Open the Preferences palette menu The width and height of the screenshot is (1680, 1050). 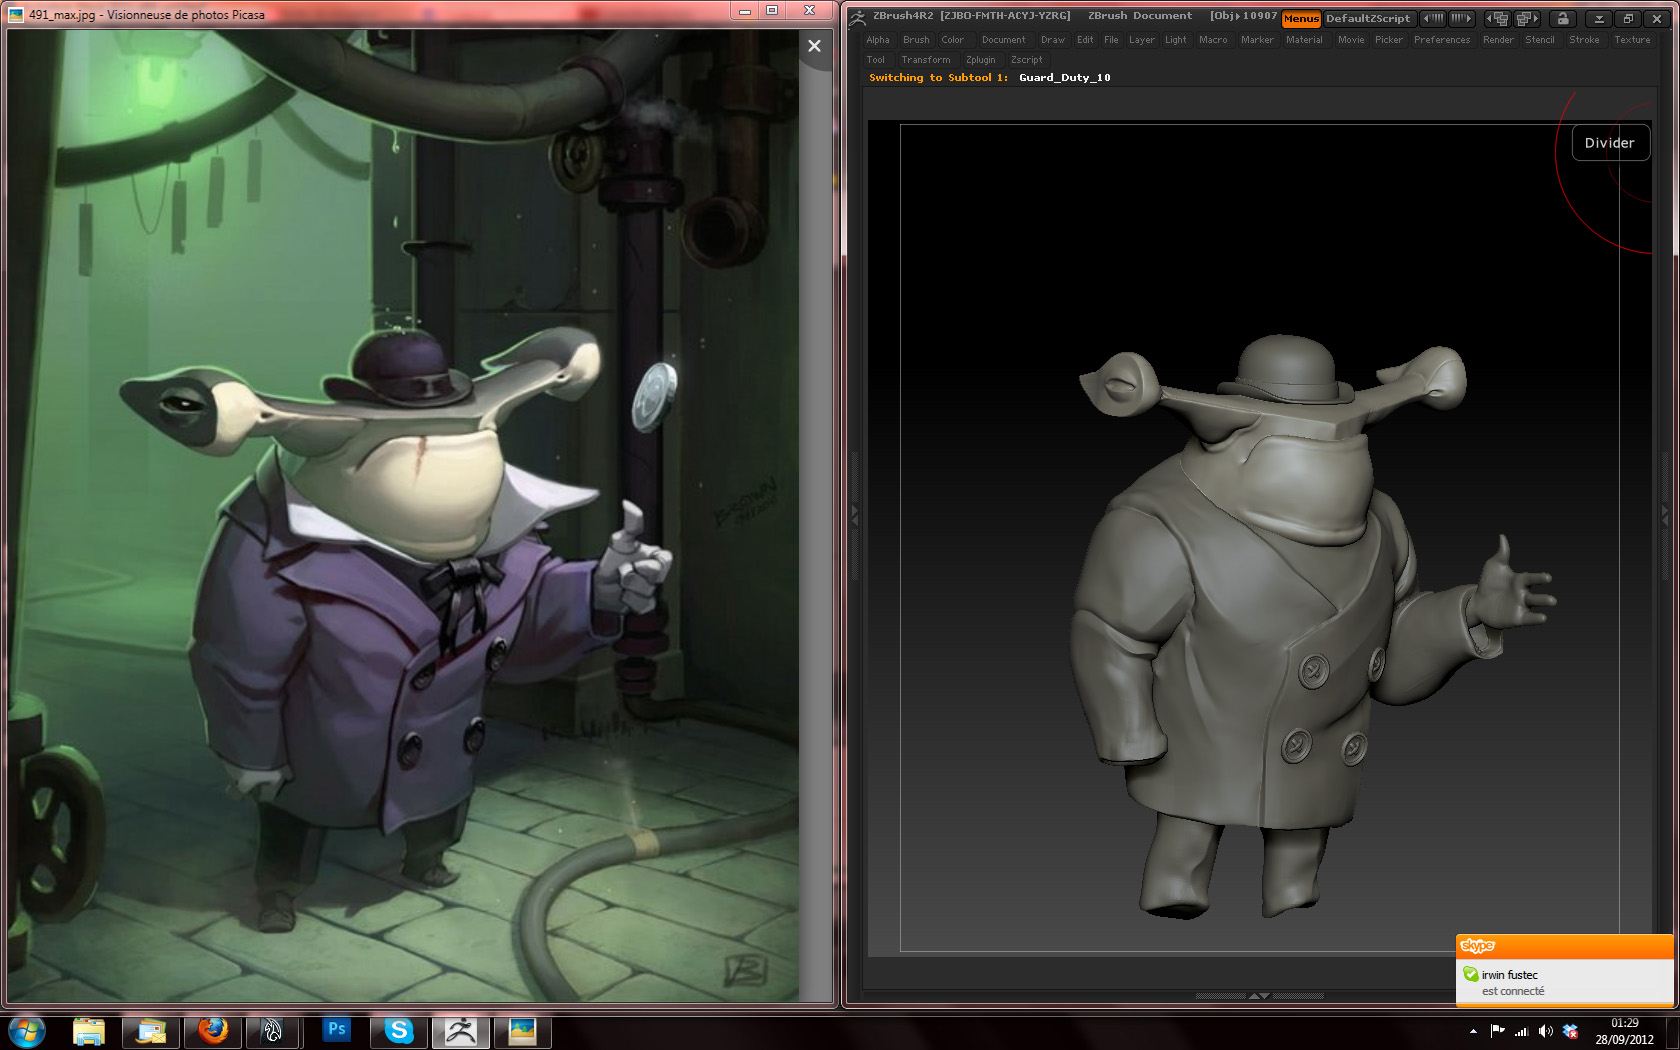coord(1442,40)
